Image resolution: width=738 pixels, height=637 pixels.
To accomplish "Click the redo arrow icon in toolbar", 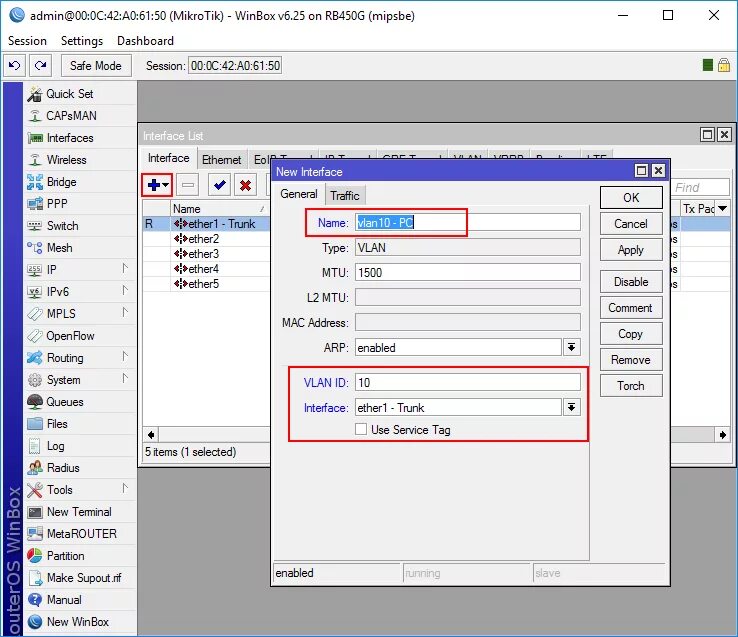I will [40, 65].
